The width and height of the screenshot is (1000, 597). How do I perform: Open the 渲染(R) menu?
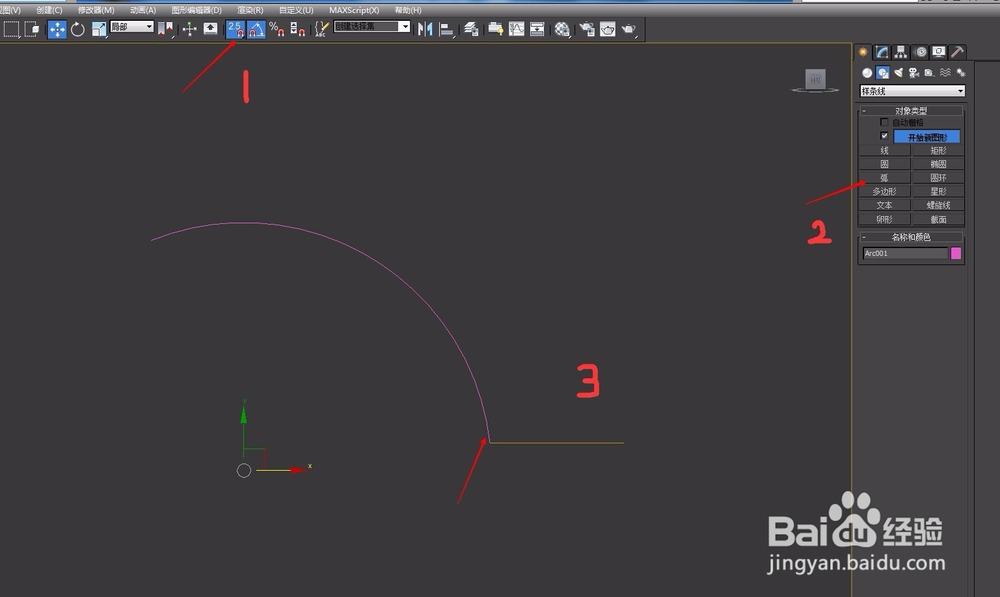[x=250, y=10]
